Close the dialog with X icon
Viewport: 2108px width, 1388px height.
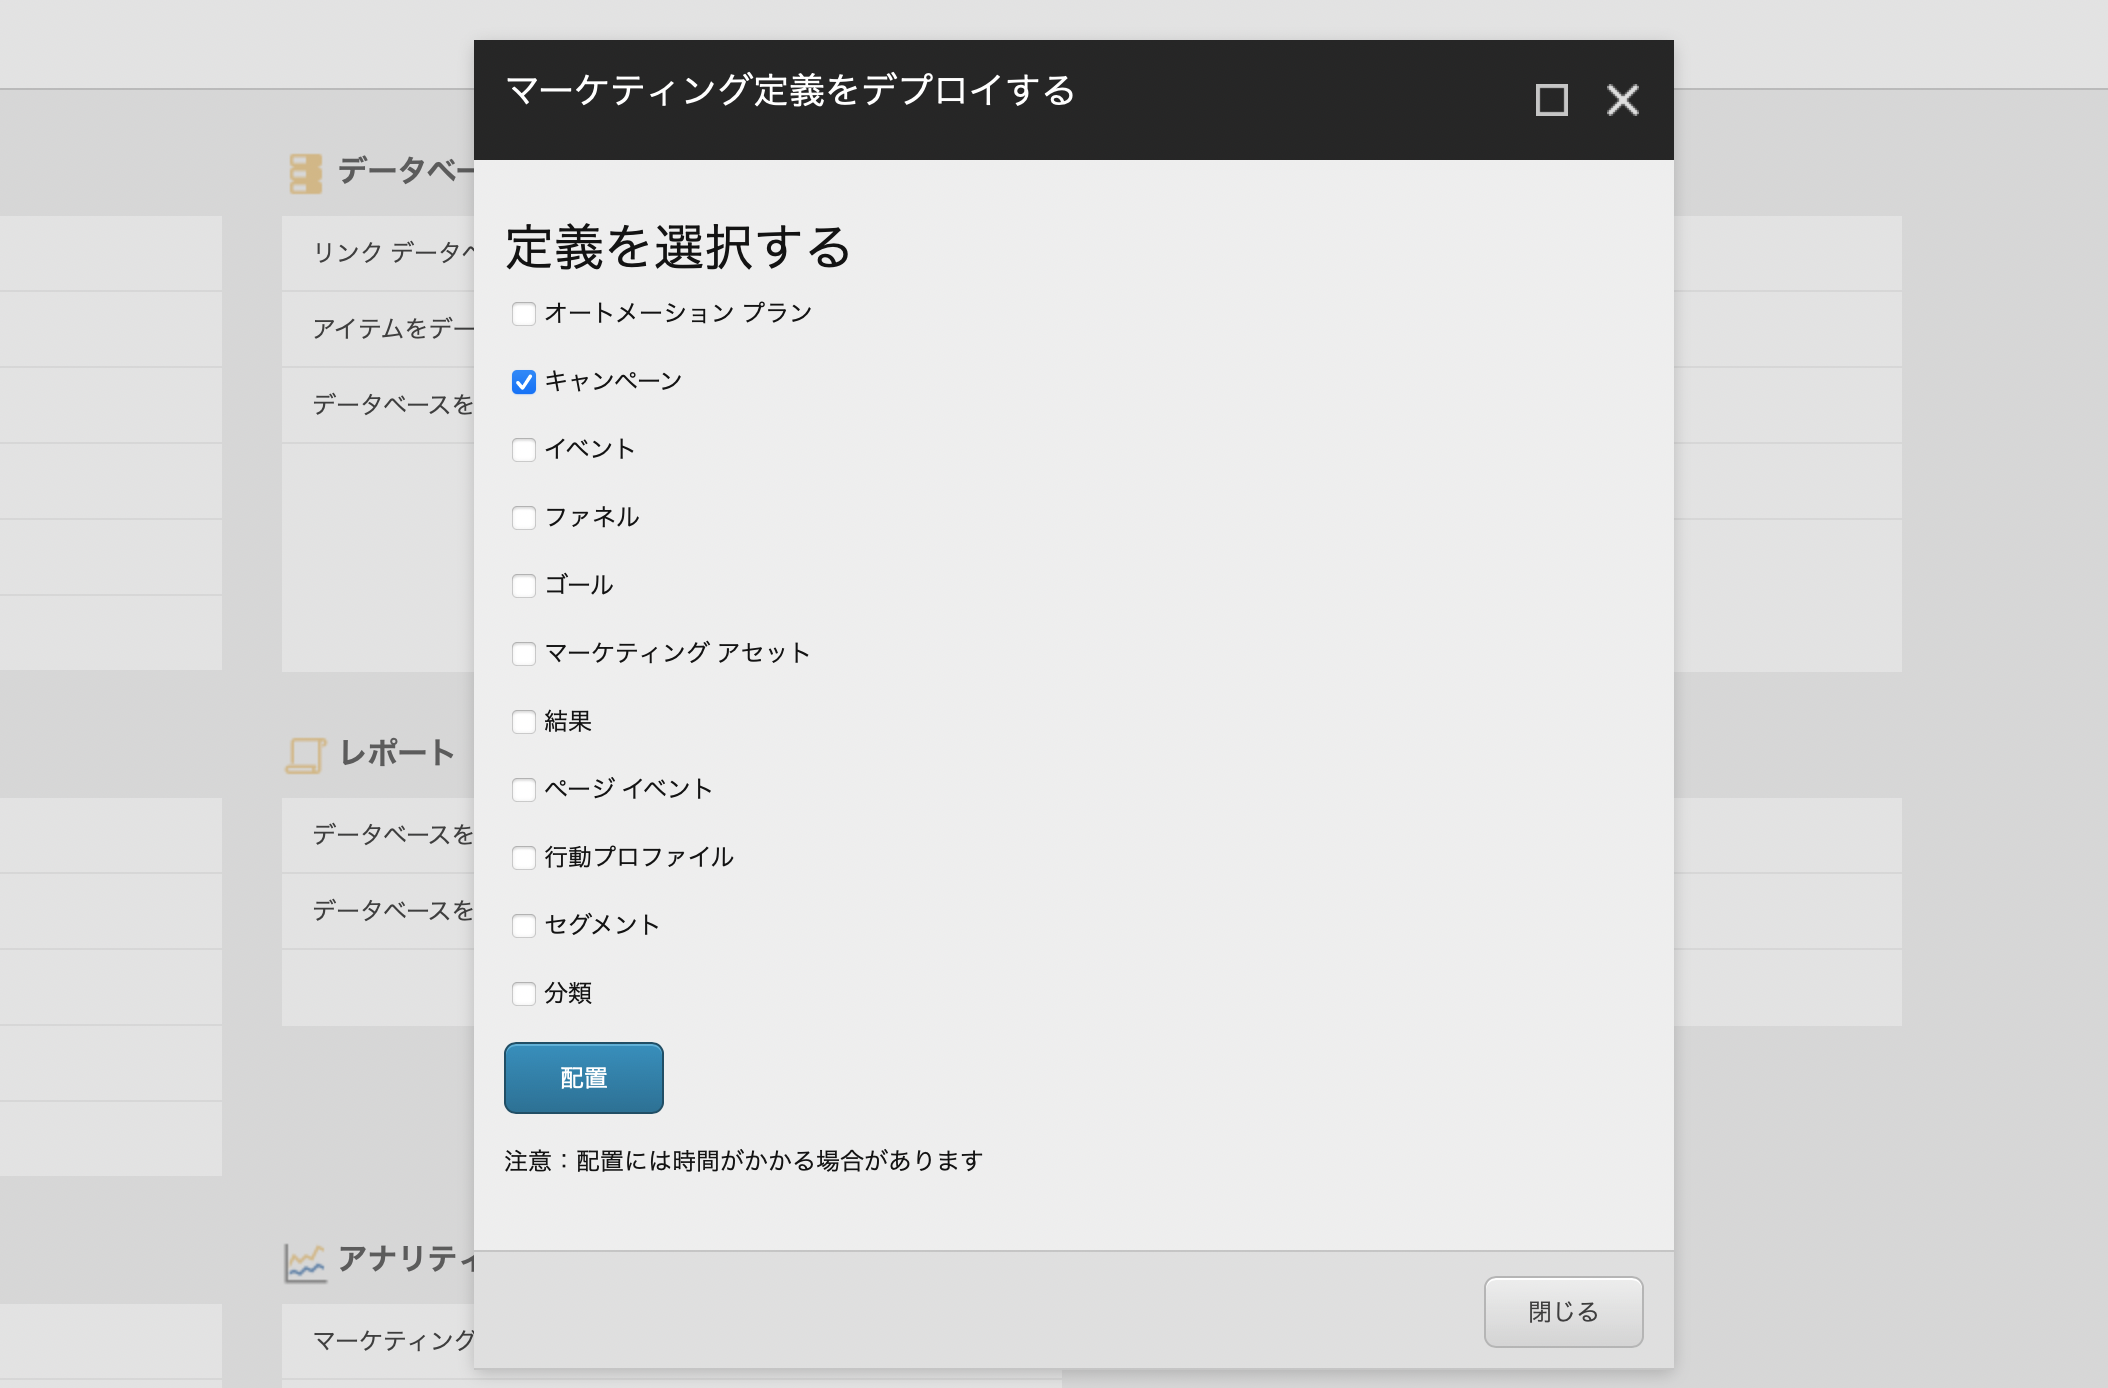coord(1622,100)
